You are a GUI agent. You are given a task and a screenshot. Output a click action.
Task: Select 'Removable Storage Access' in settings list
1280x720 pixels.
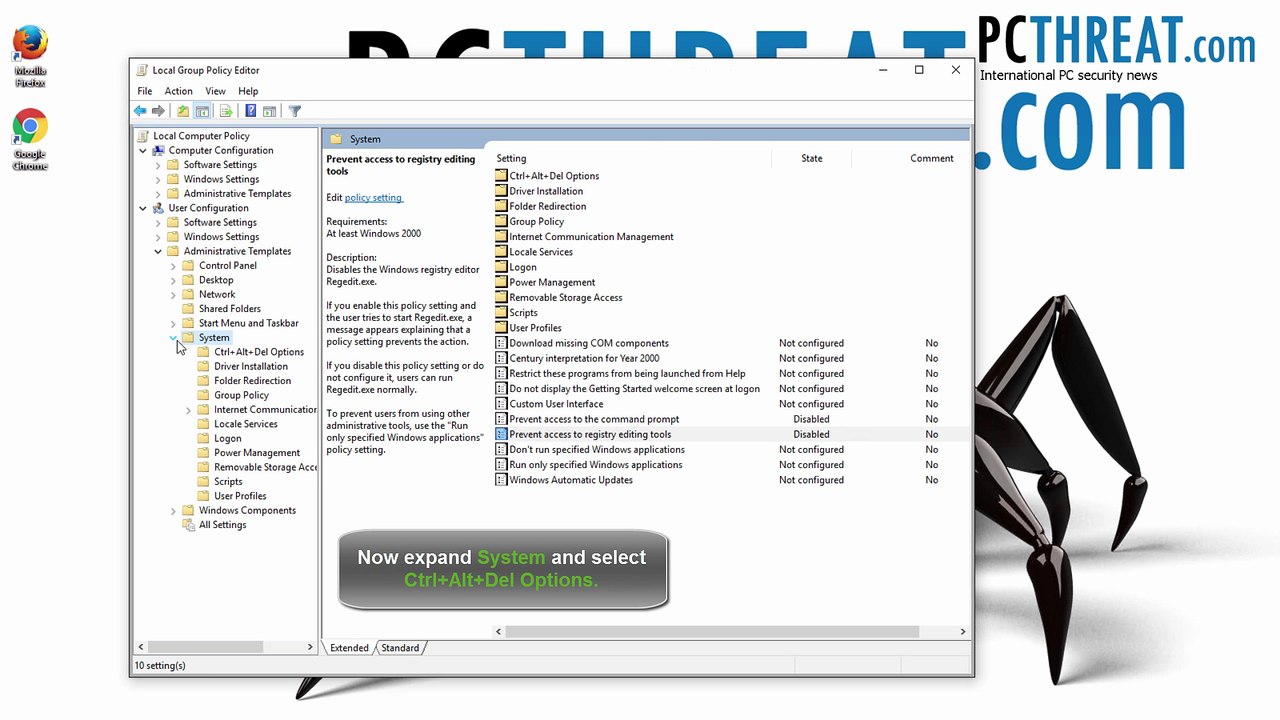(566, 297)
